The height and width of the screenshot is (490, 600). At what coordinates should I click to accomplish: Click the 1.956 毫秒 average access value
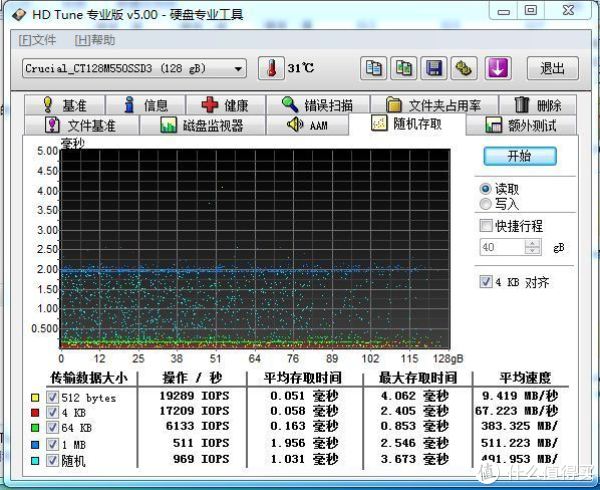(x=304, y=443)
